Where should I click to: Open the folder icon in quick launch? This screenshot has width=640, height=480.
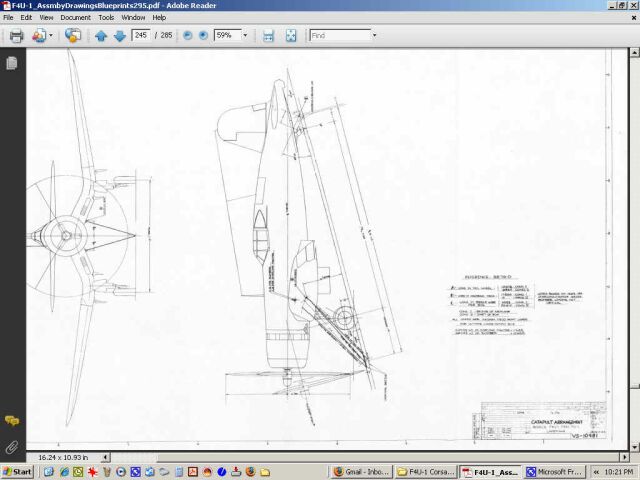(265, 472)
